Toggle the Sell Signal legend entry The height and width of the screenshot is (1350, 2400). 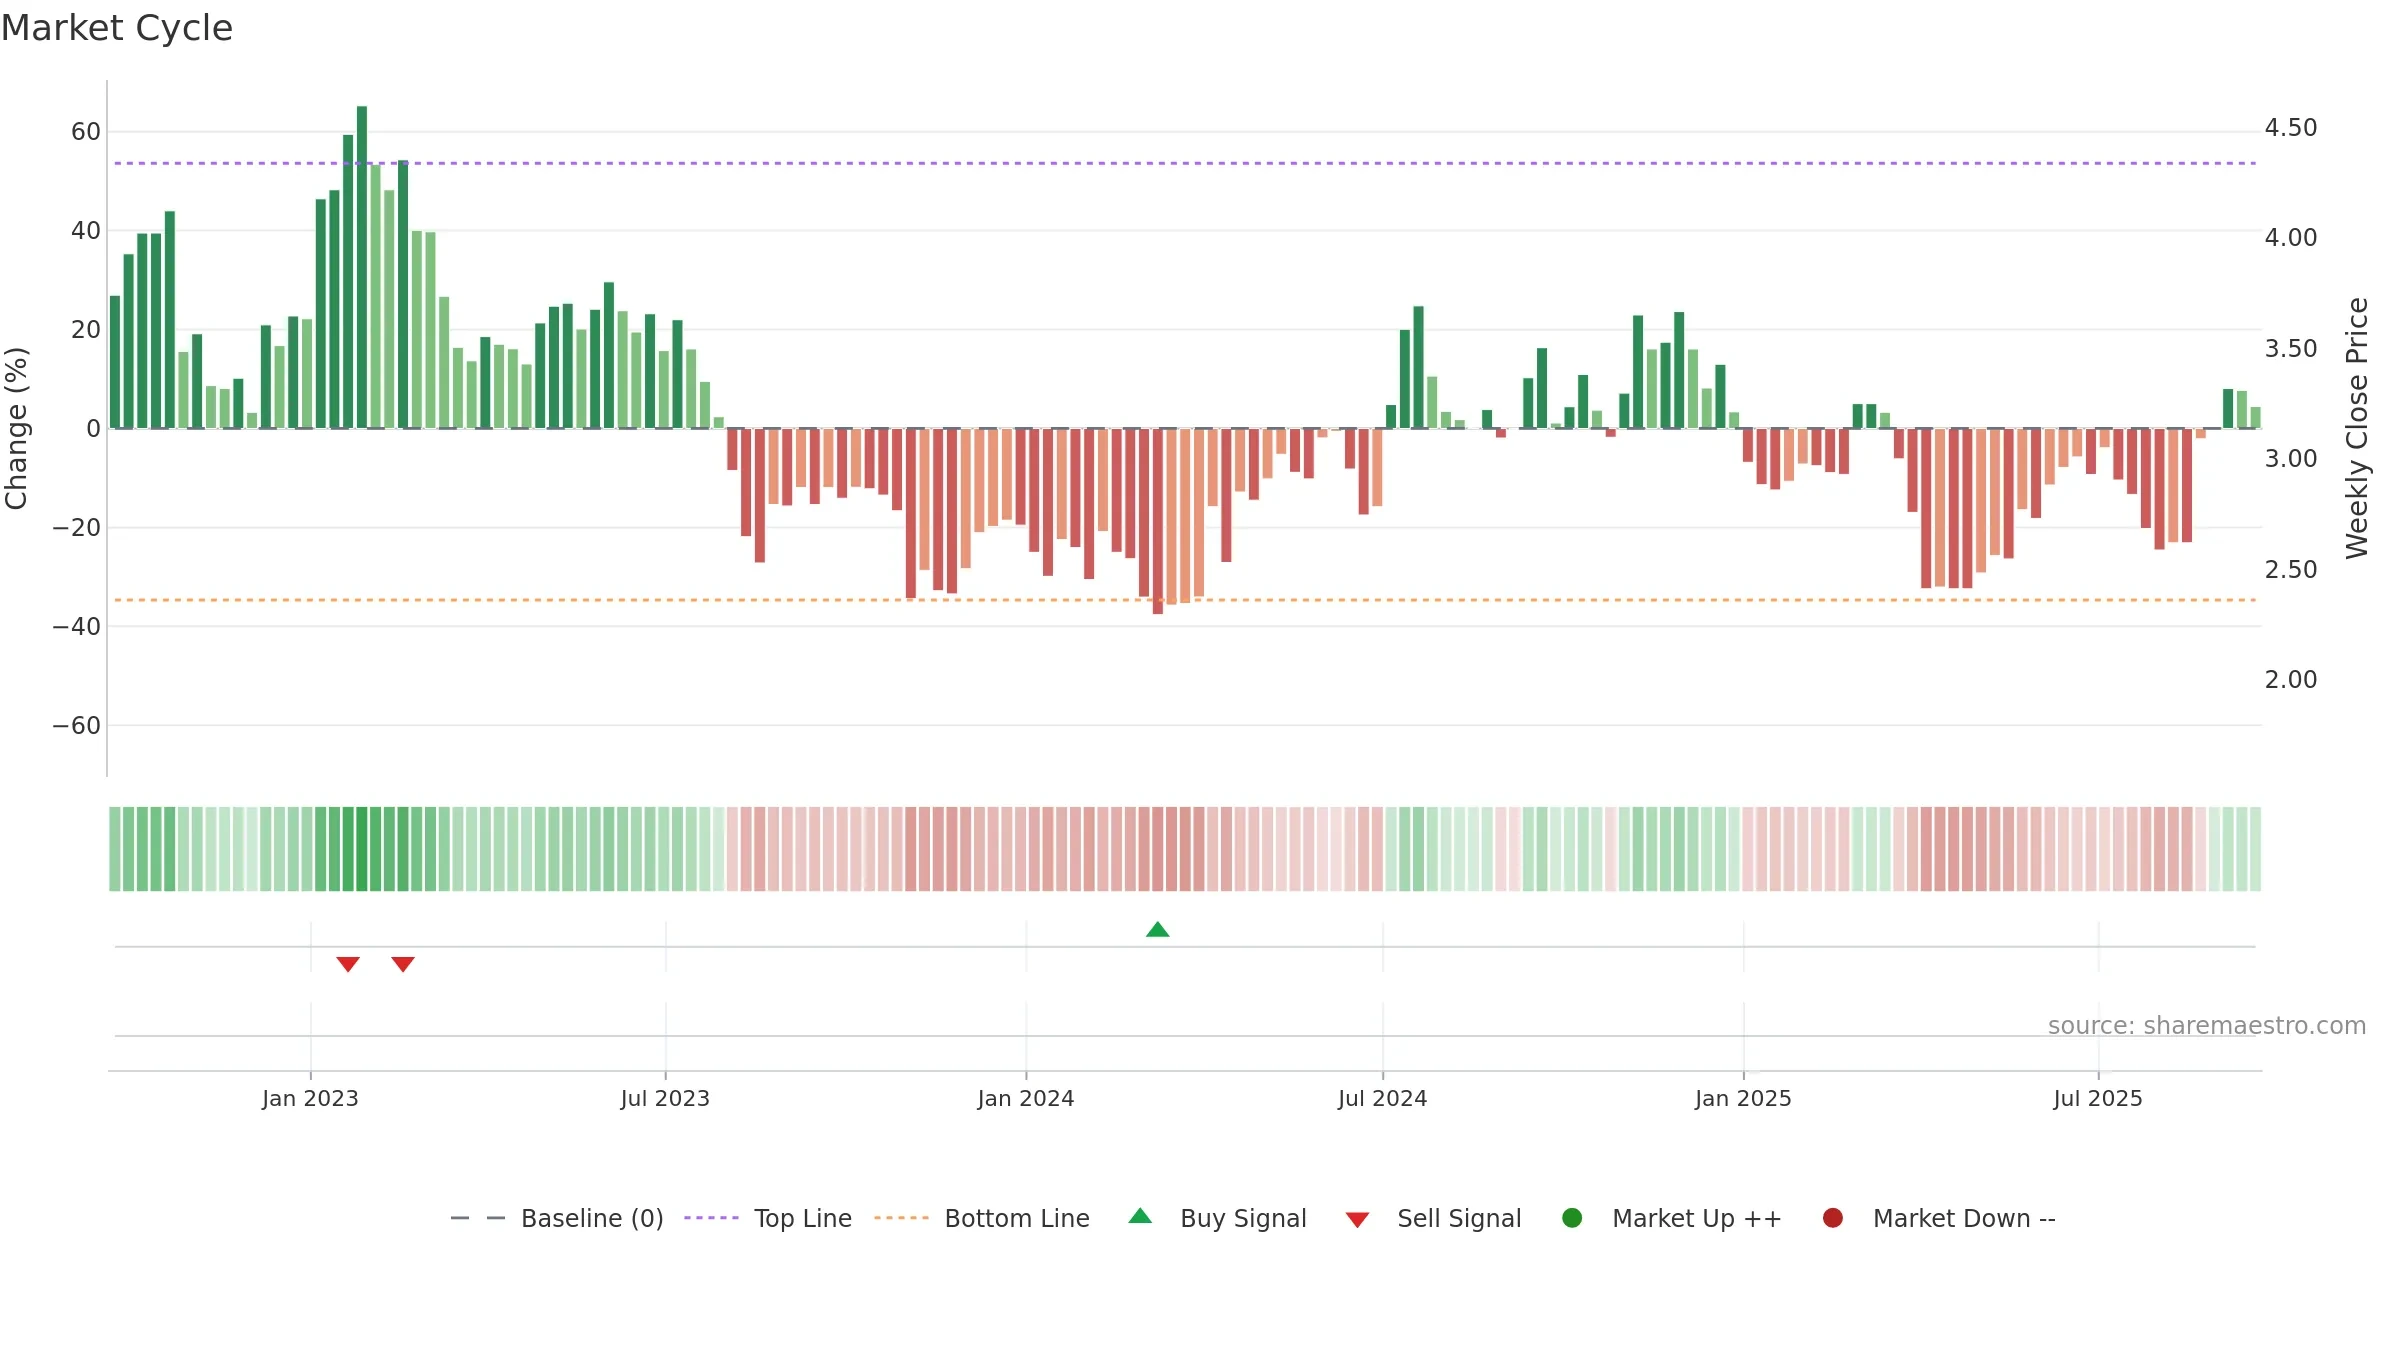point(1433,1218)
